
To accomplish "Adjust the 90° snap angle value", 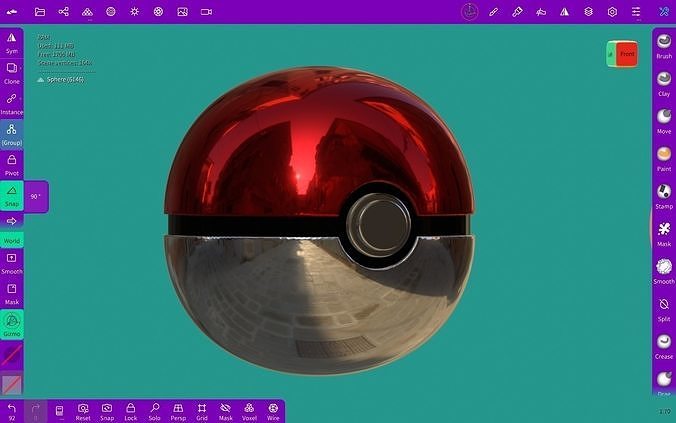I will (x=36, y=197).
